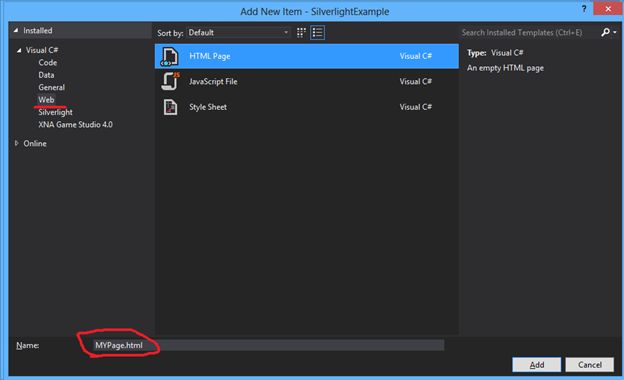Select the Silverlight category
The height and width of the screenshot is (380, 624).
pyautogui.click(x=55, y=112)
